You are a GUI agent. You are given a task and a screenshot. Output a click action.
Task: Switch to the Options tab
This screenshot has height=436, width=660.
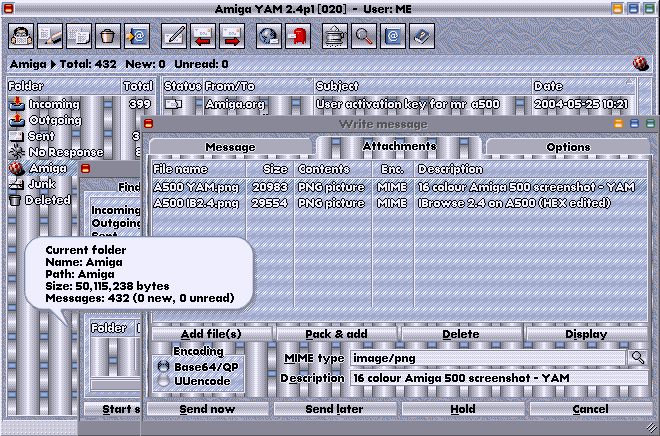tap(568, 147)
